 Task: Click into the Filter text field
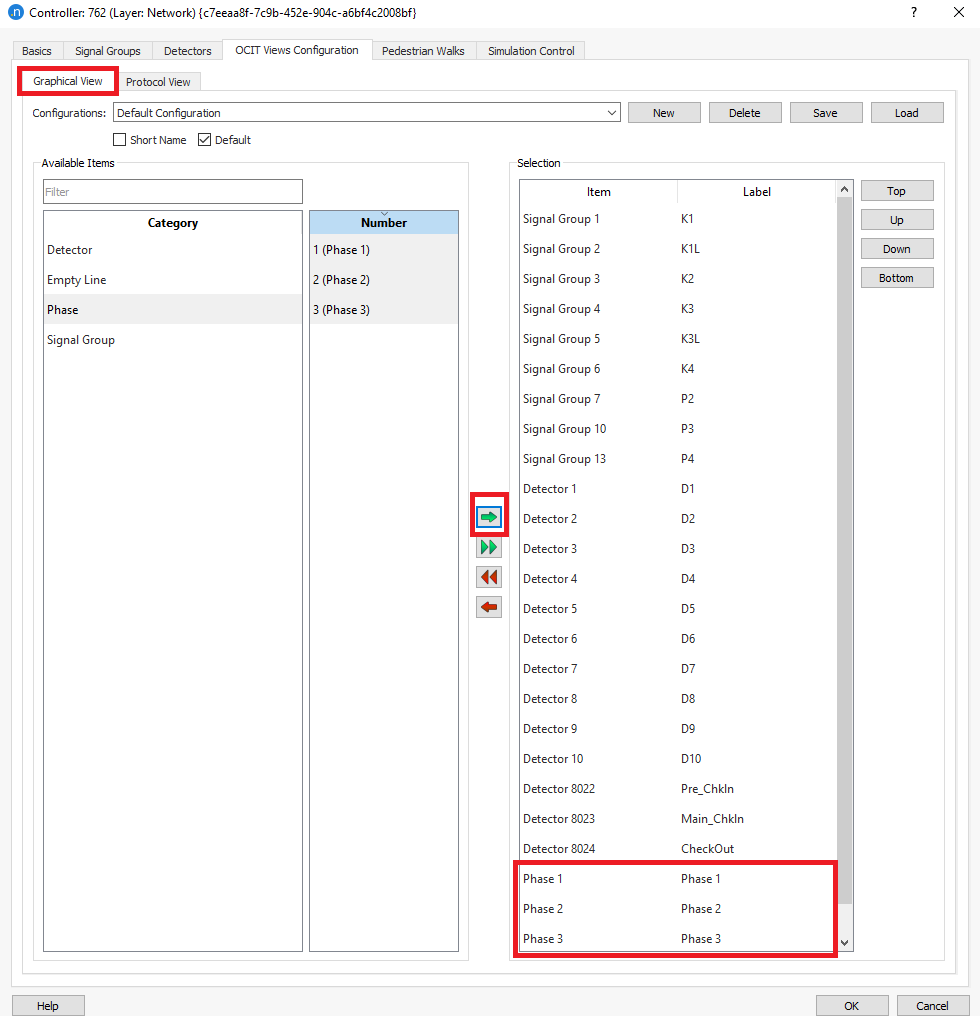[x=172, y=192]
